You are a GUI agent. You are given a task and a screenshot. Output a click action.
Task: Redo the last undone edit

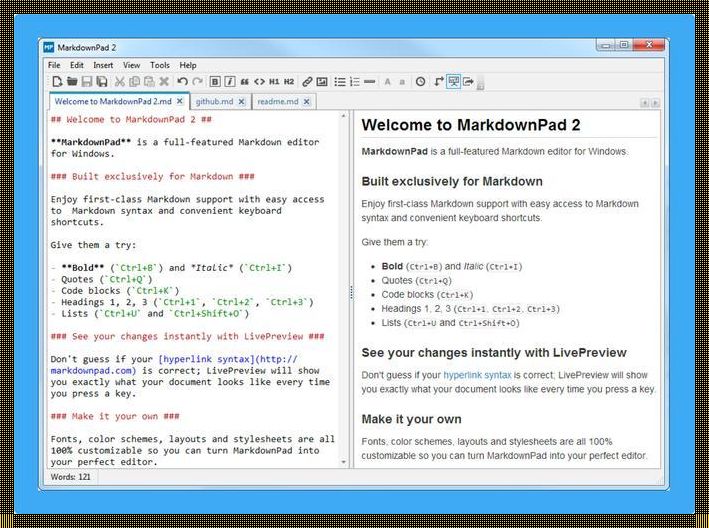[x=197, y=82]
